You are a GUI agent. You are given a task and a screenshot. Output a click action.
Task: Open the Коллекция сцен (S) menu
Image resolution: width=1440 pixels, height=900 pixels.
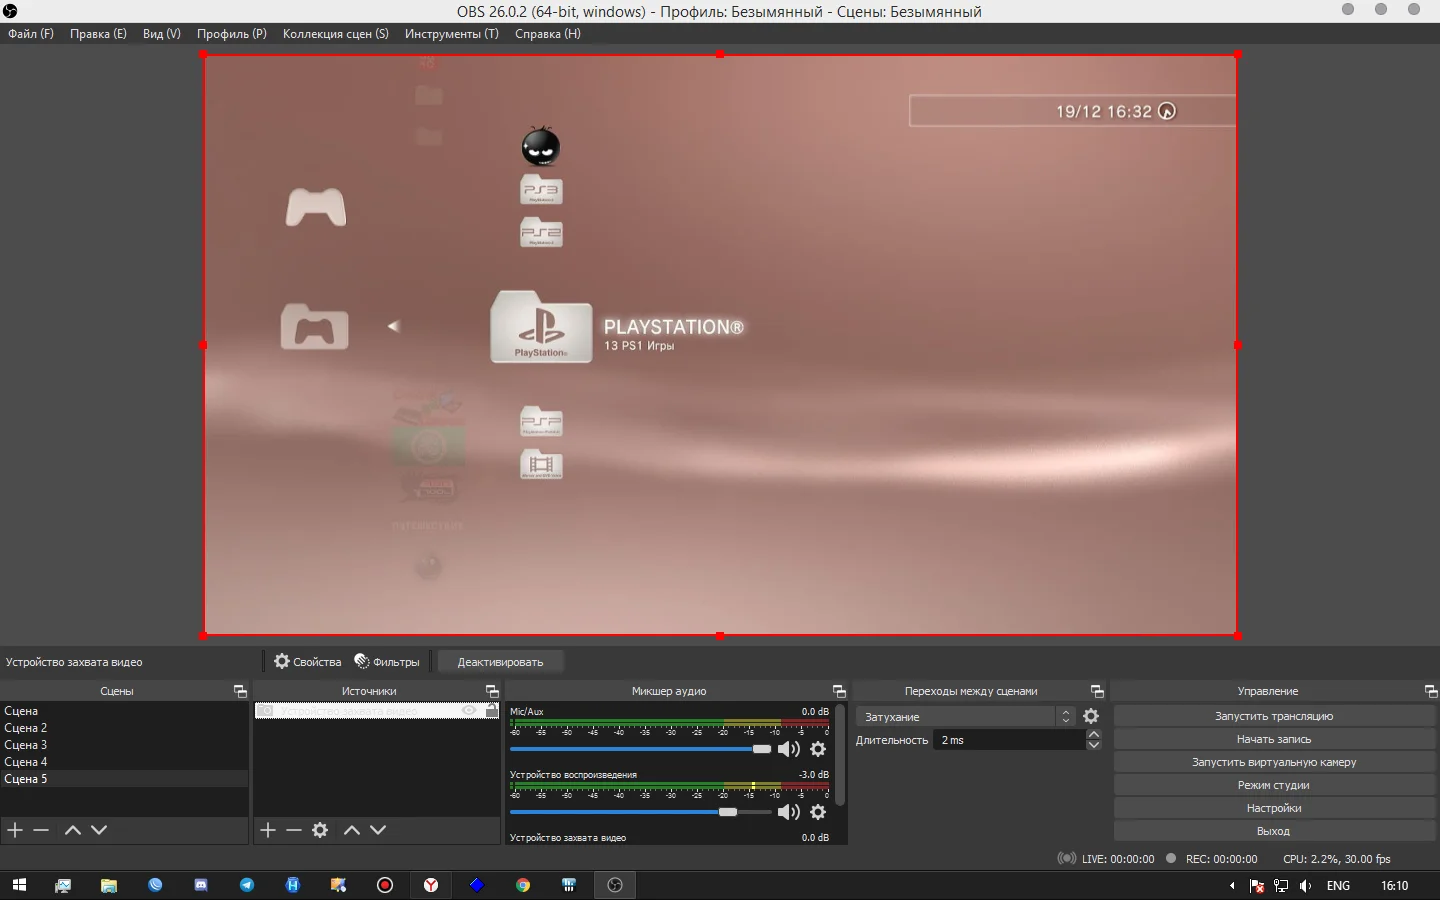336,34
